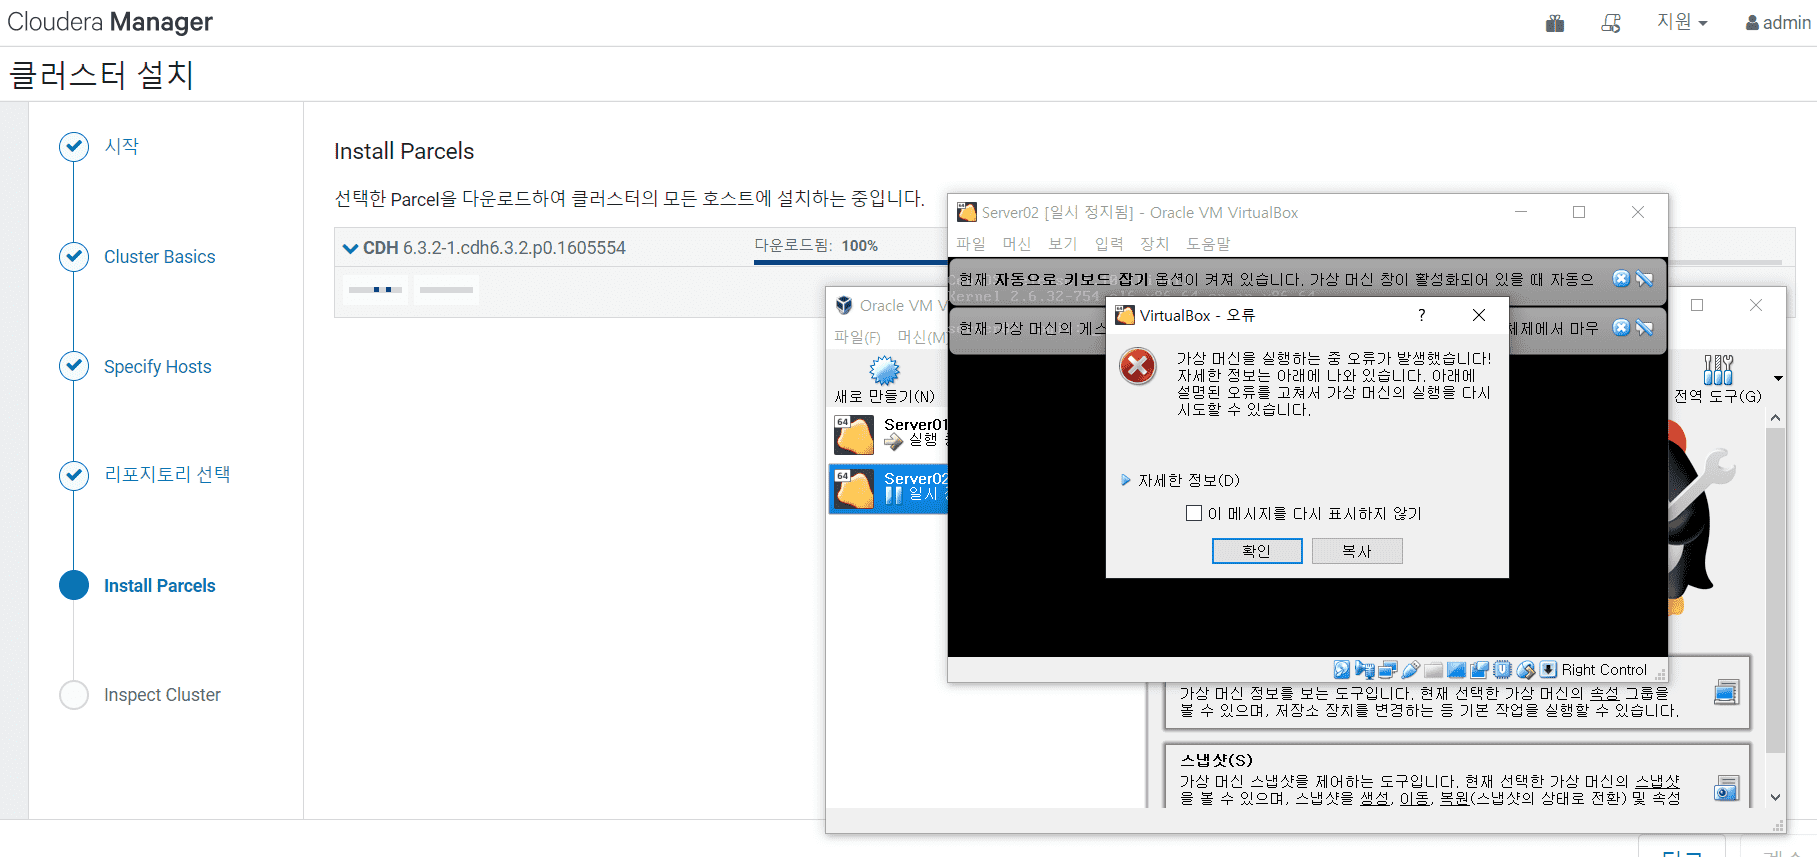
Task: Open the Support (지원) dropdown
Action: click(1682, 22)
